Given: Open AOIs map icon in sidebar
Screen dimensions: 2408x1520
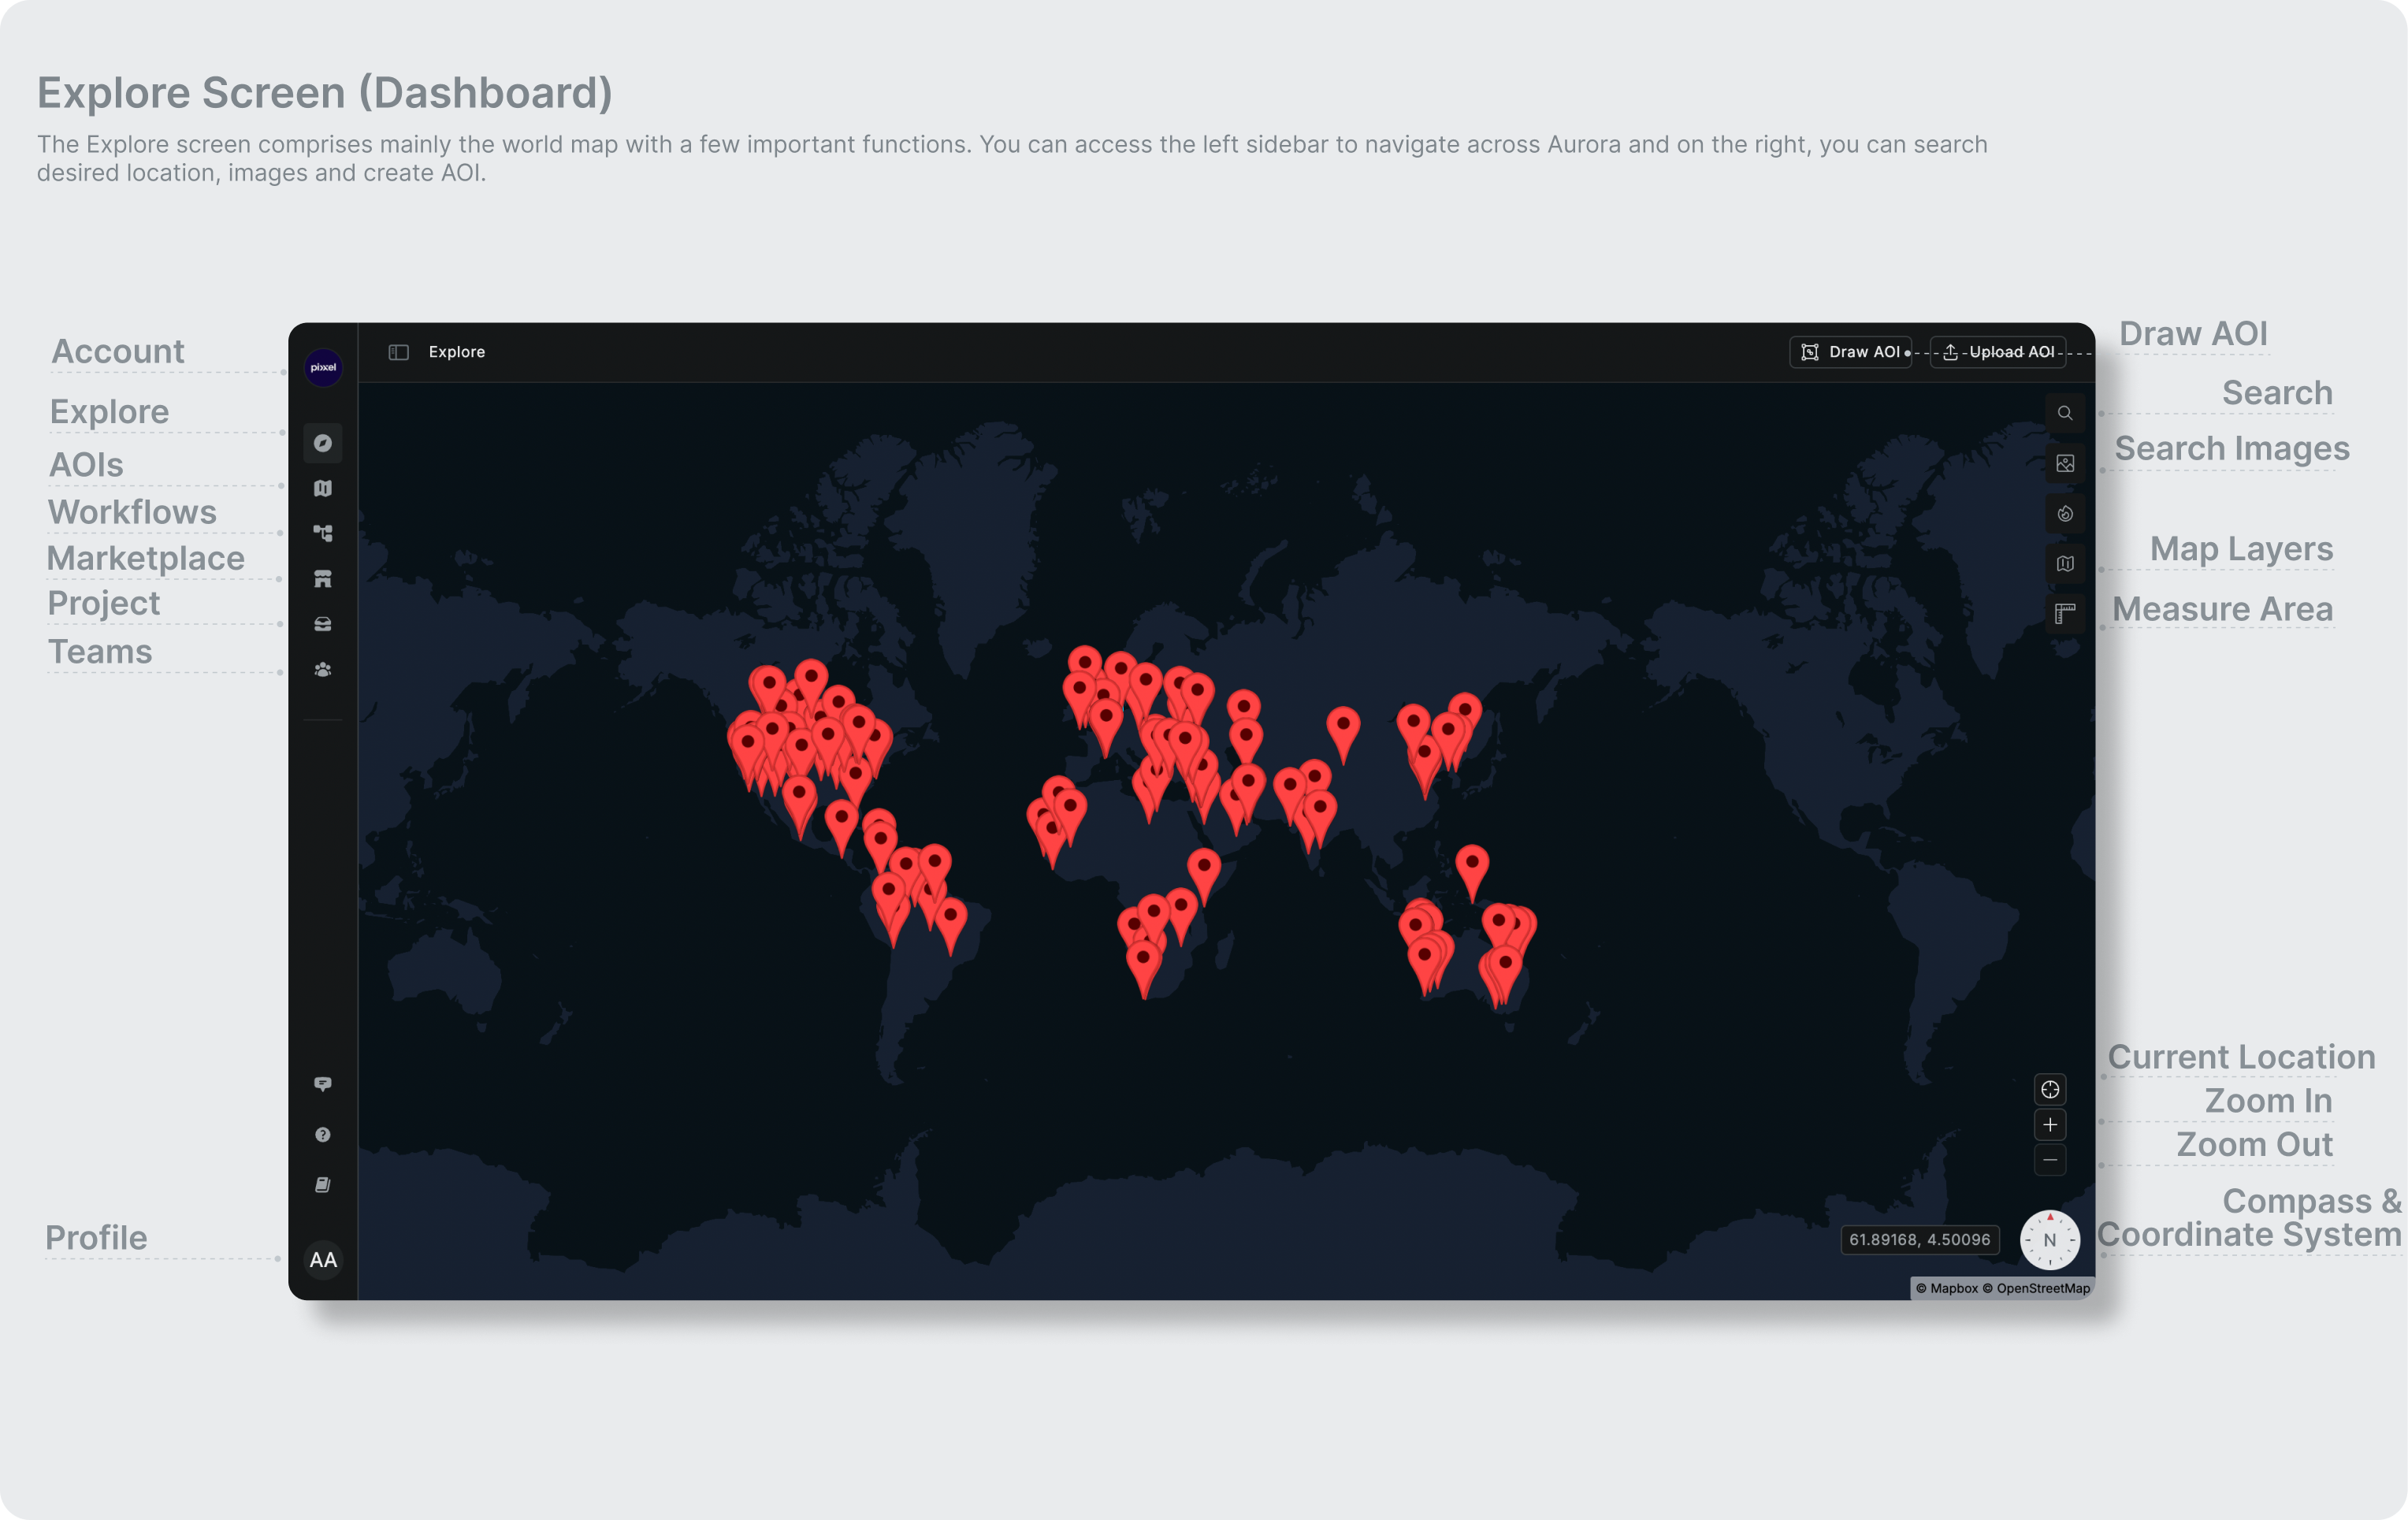Looking at the screenshot, I should [x=322, y=489].
